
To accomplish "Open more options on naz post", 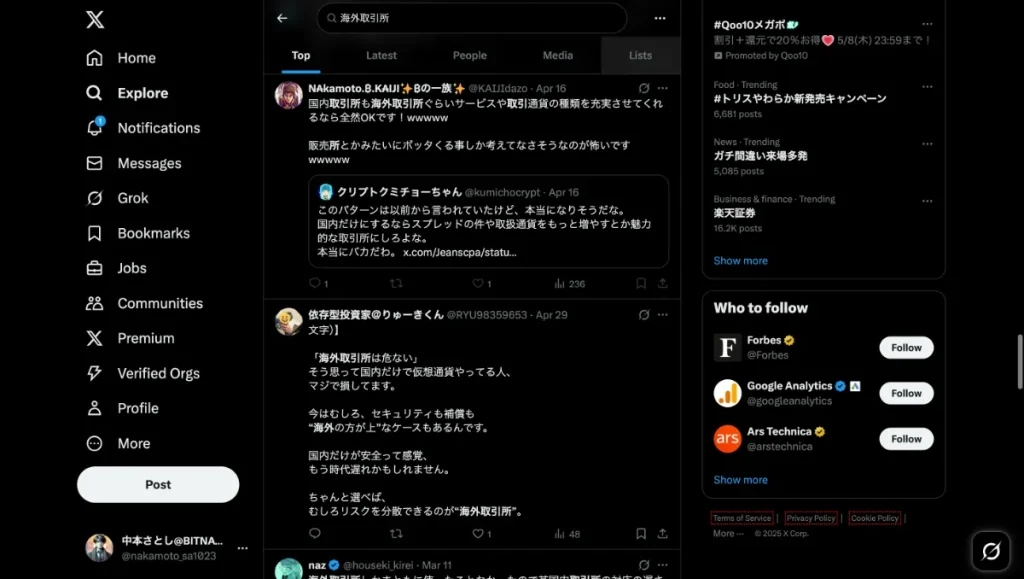I will (x=663, y=565).
